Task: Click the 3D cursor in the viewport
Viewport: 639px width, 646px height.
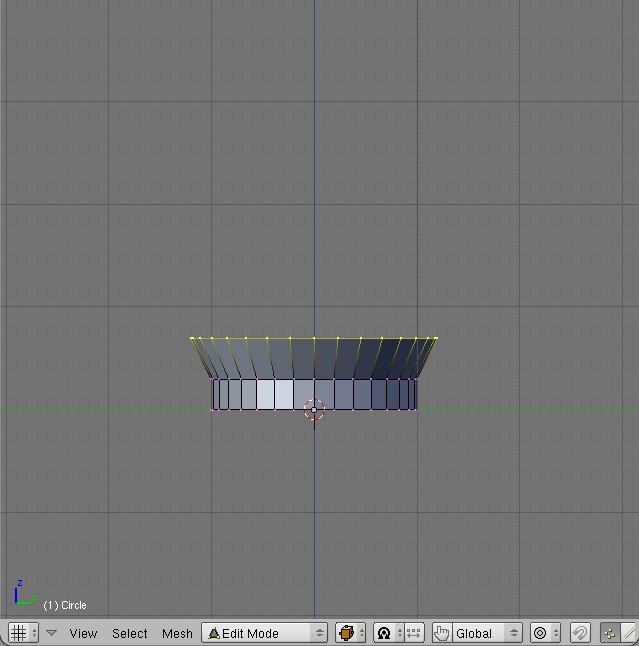Action: click(x=314, y=410)
